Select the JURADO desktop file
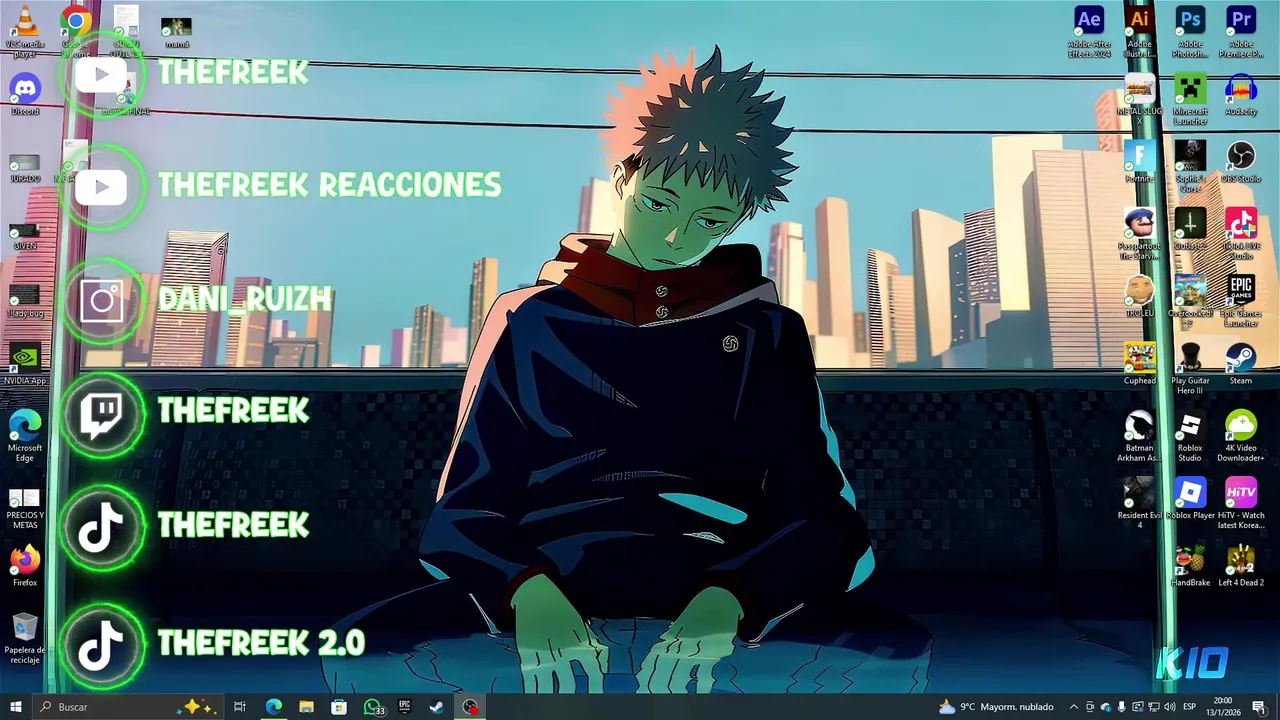Image resolution: width=1280 pixels, height=720 pixels. pyautogui.click(x=24, y=167)
